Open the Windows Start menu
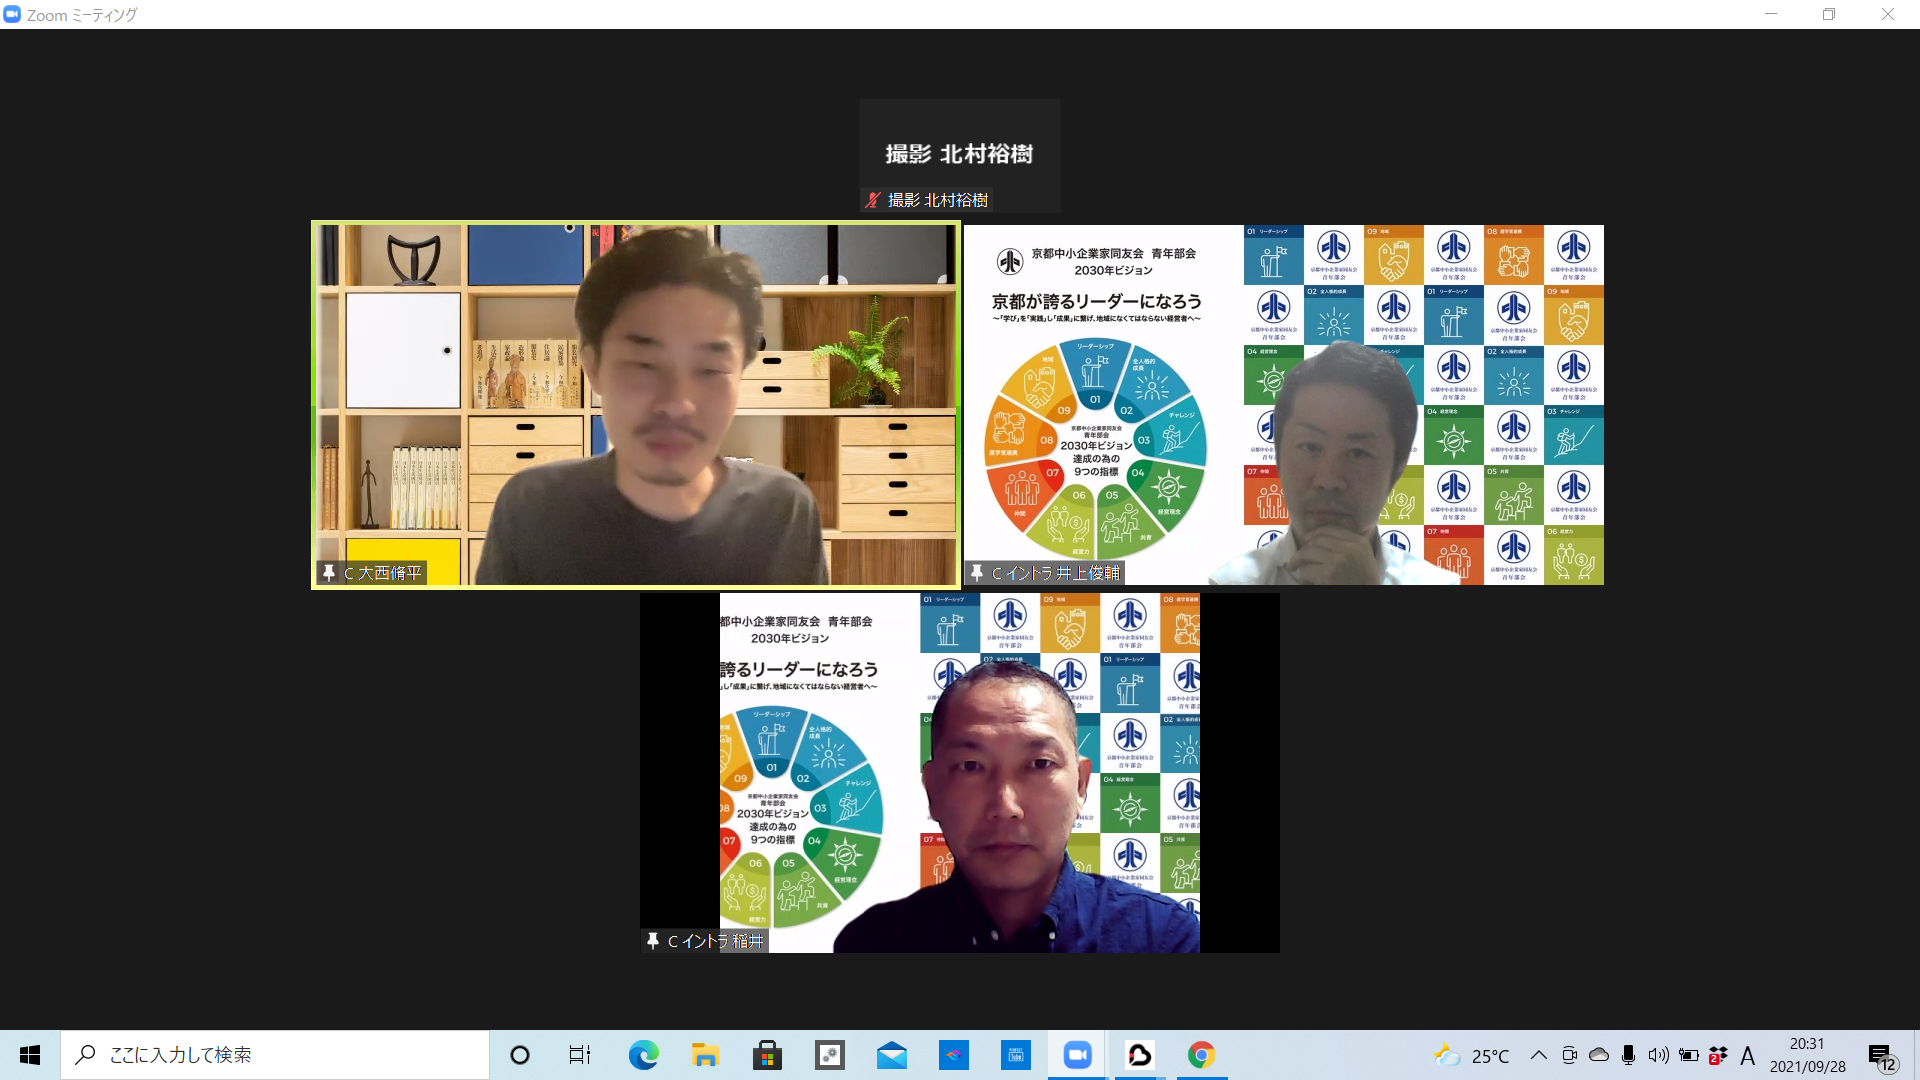1920x1080 pixels. [30, 1055]
